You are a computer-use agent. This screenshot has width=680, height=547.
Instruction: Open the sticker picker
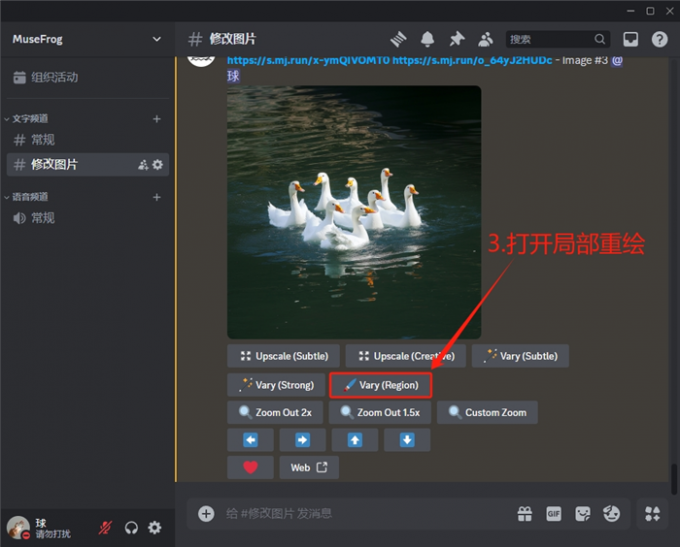pos(582,514)
